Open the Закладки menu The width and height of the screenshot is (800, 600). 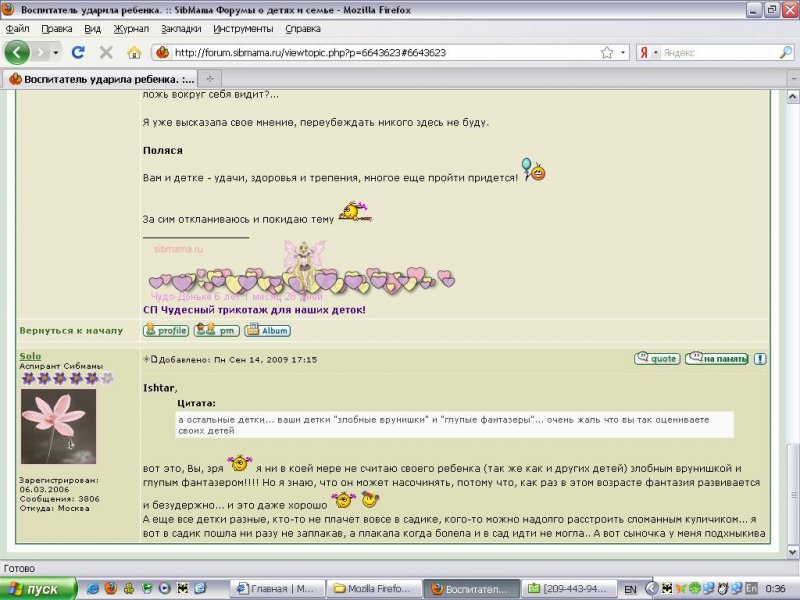click(x=180, y=29)
